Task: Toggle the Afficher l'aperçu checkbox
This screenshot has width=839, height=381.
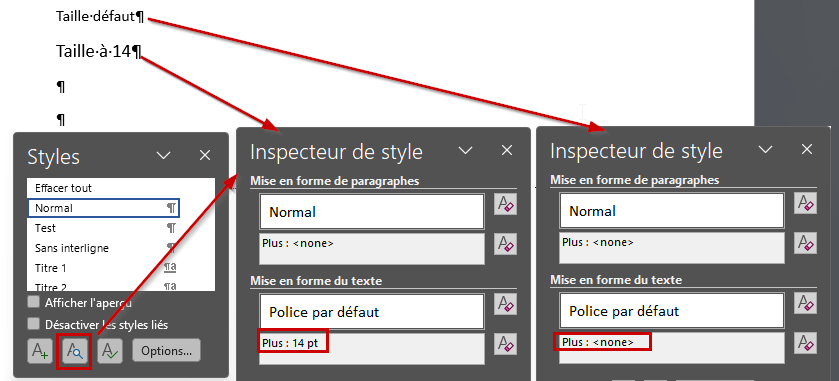Action: coord(34,302)
